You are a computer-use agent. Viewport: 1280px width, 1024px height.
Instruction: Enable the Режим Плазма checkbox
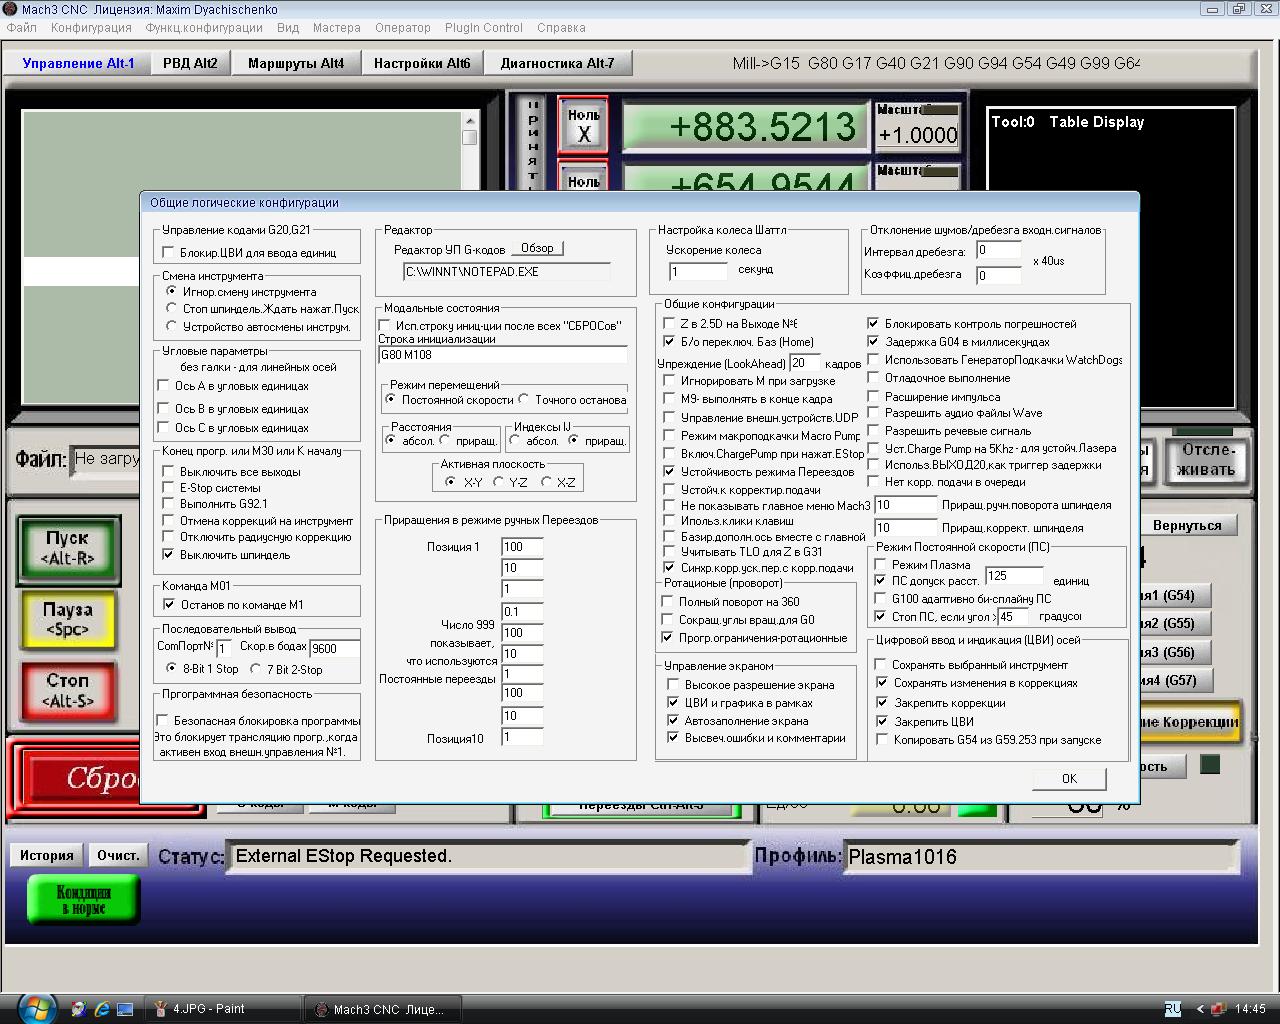(x=881, y=565)
